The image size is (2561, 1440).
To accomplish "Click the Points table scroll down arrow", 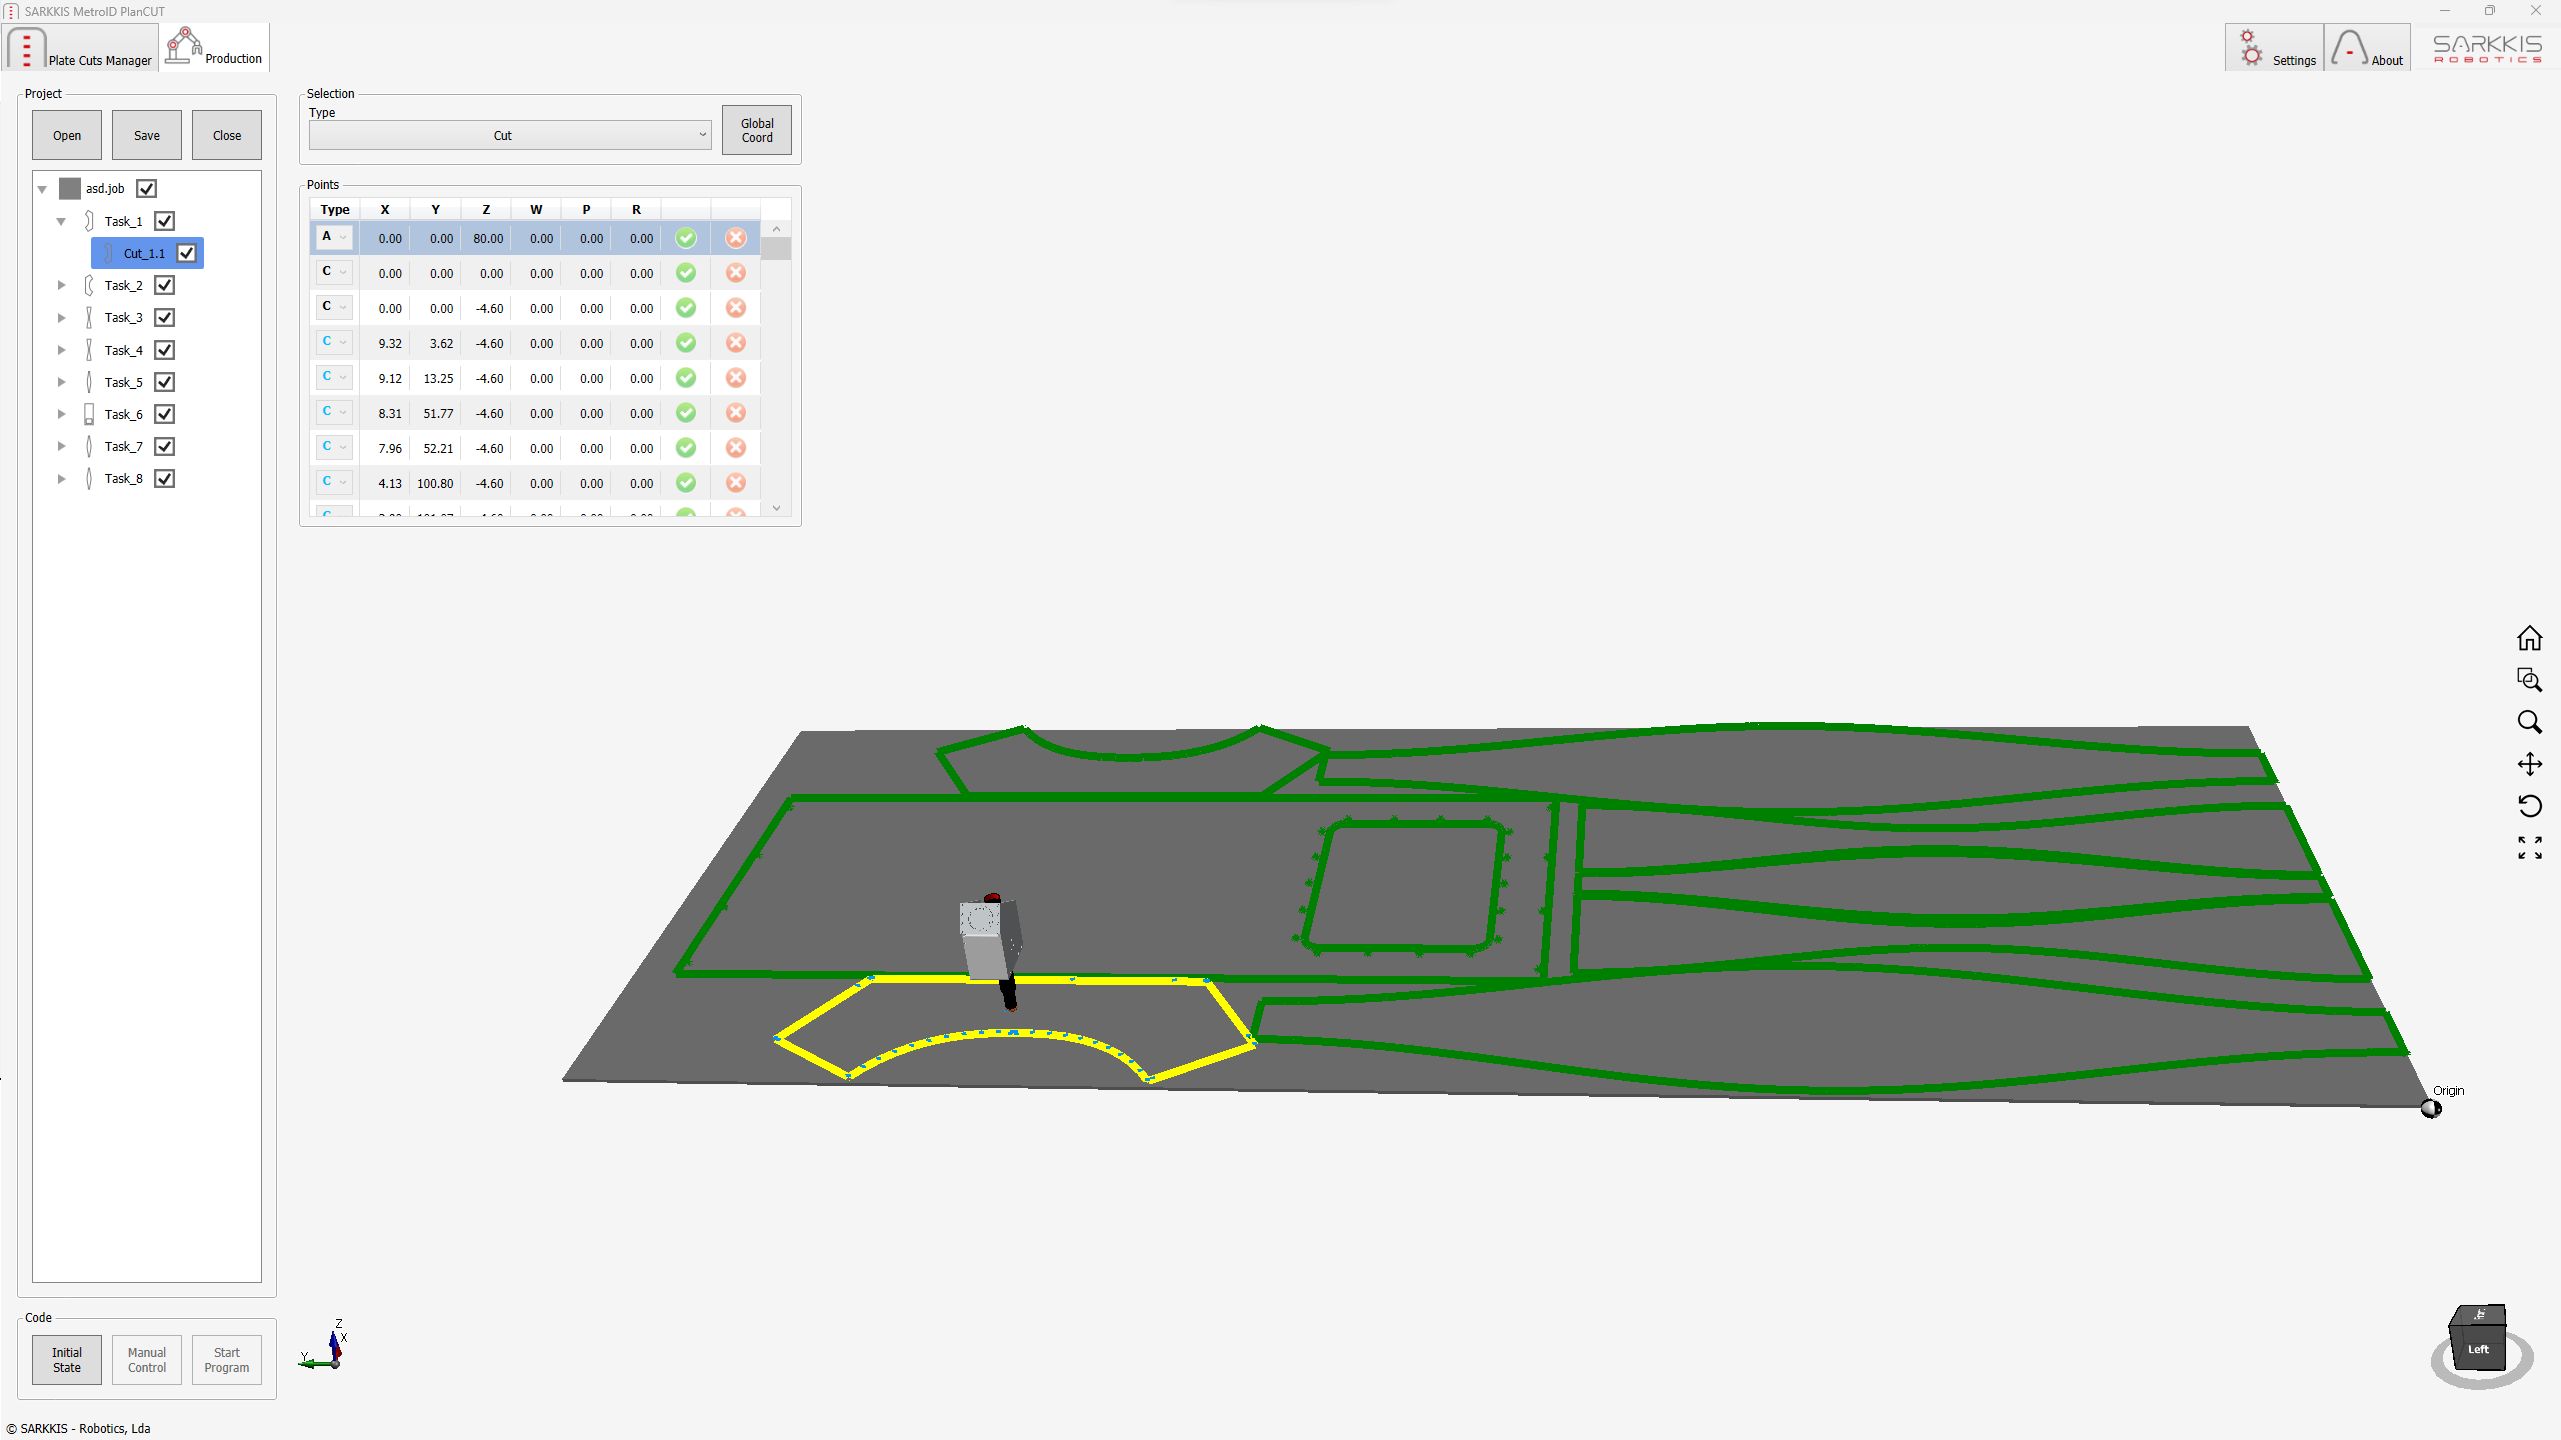I will click(776, 508).
